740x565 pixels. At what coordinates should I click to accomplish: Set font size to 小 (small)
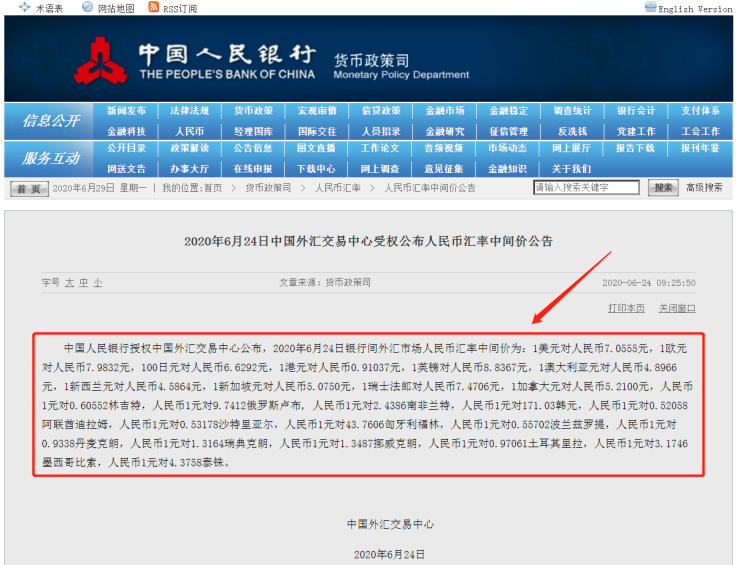point(98,283)
